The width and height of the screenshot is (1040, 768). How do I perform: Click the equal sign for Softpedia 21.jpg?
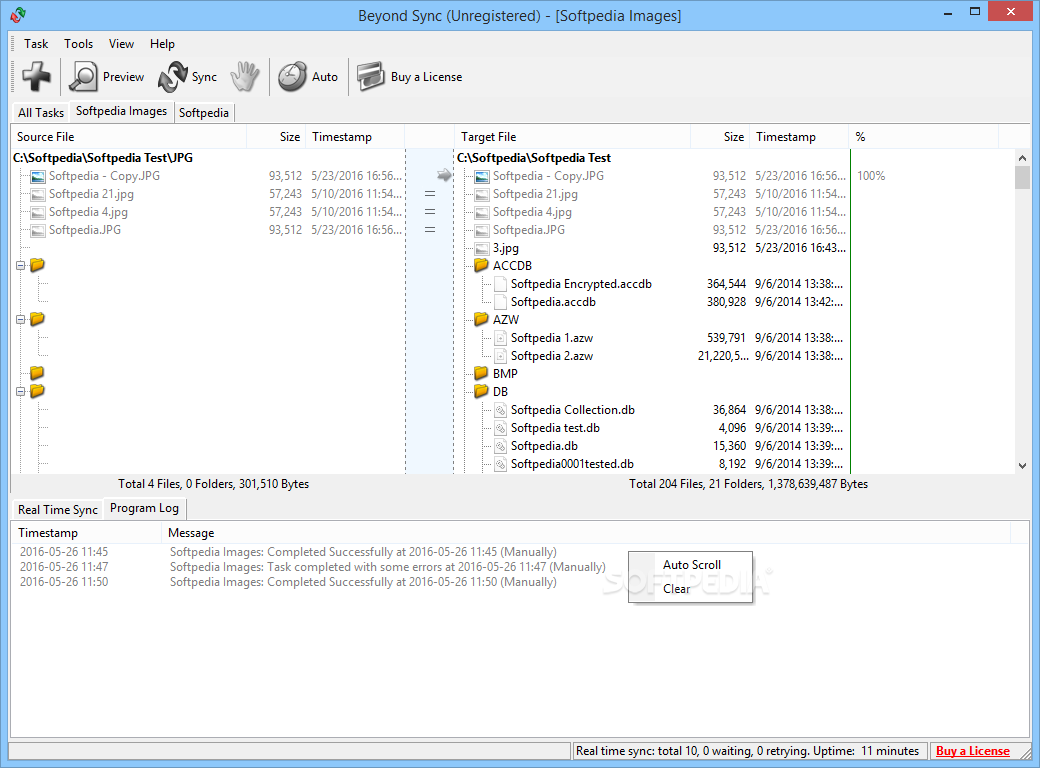[x=430, y=194]
